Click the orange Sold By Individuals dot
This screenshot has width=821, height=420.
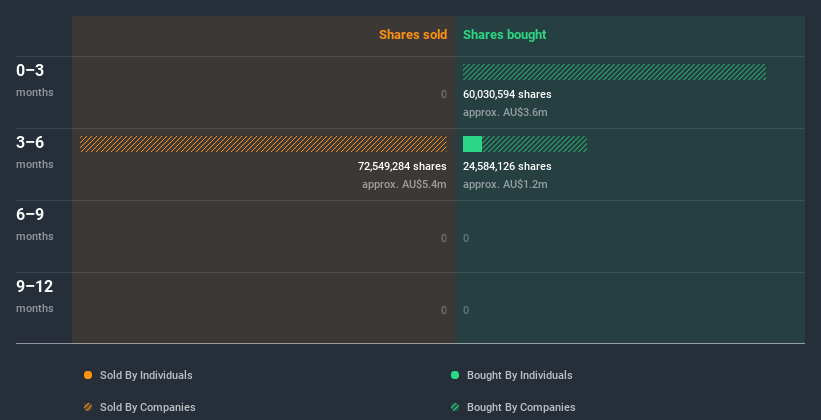88,375
